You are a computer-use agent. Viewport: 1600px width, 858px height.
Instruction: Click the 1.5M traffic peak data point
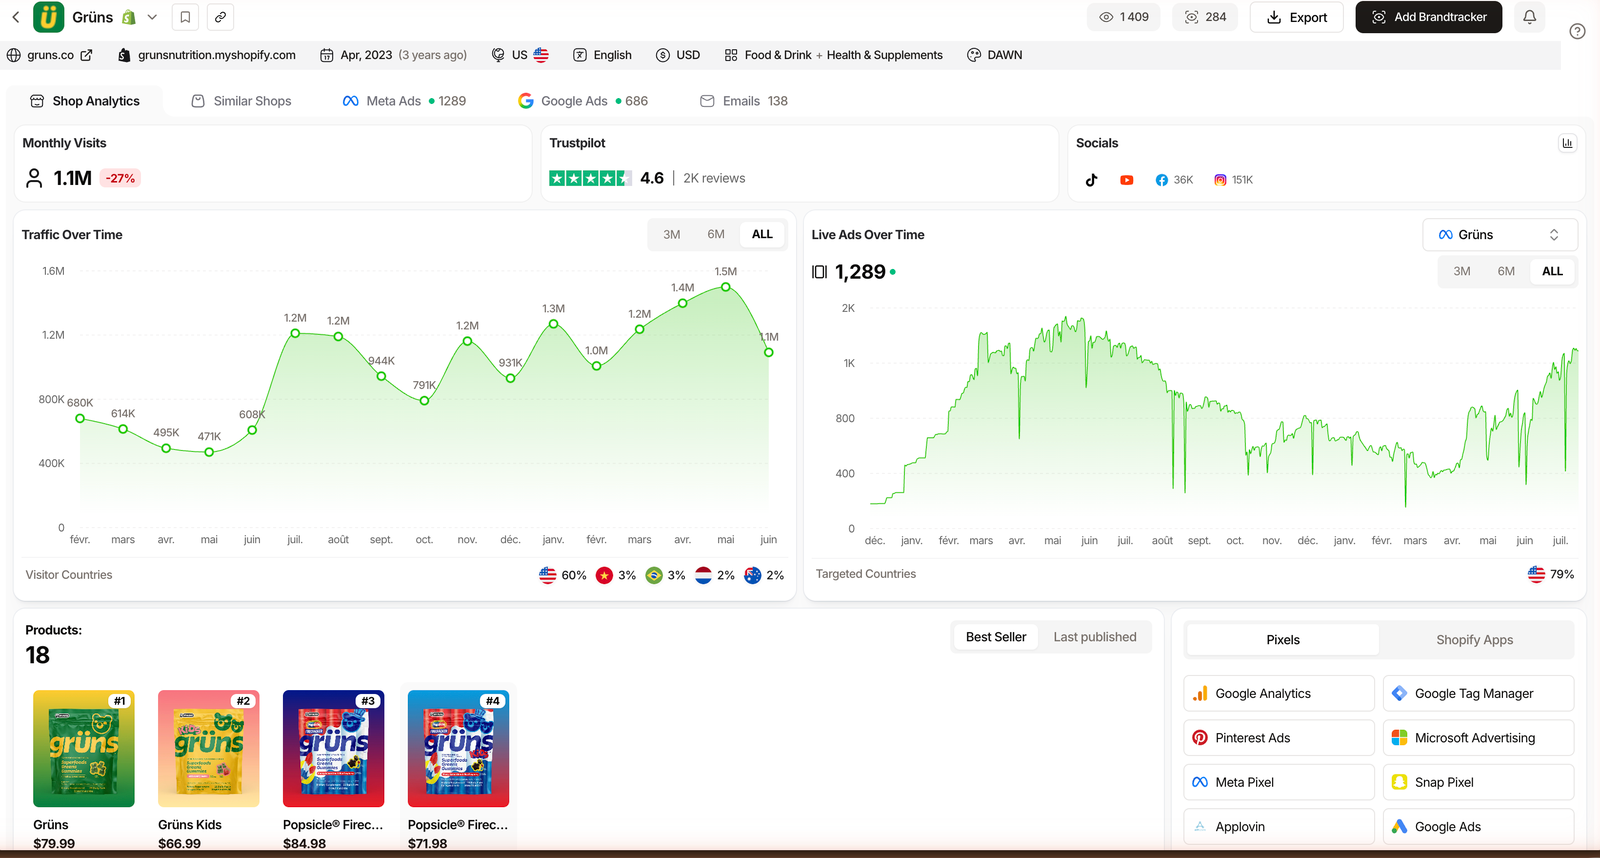click(726, 287)
